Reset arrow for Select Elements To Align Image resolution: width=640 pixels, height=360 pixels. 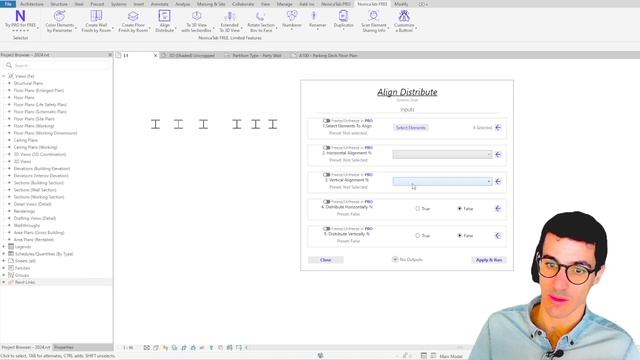click(498, 127)
